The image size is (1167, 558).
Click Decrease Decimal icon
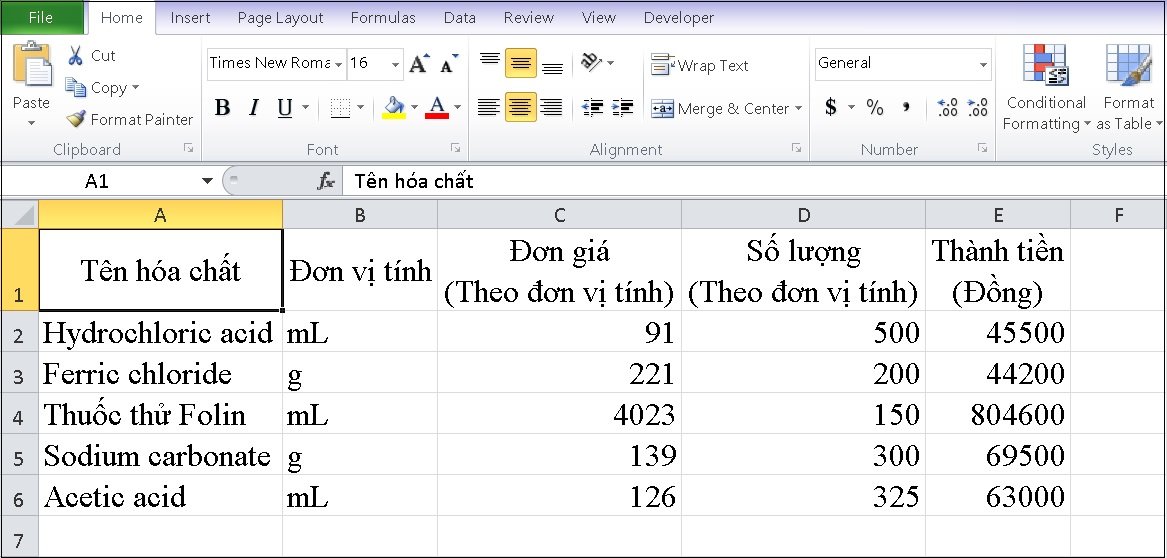977,108
